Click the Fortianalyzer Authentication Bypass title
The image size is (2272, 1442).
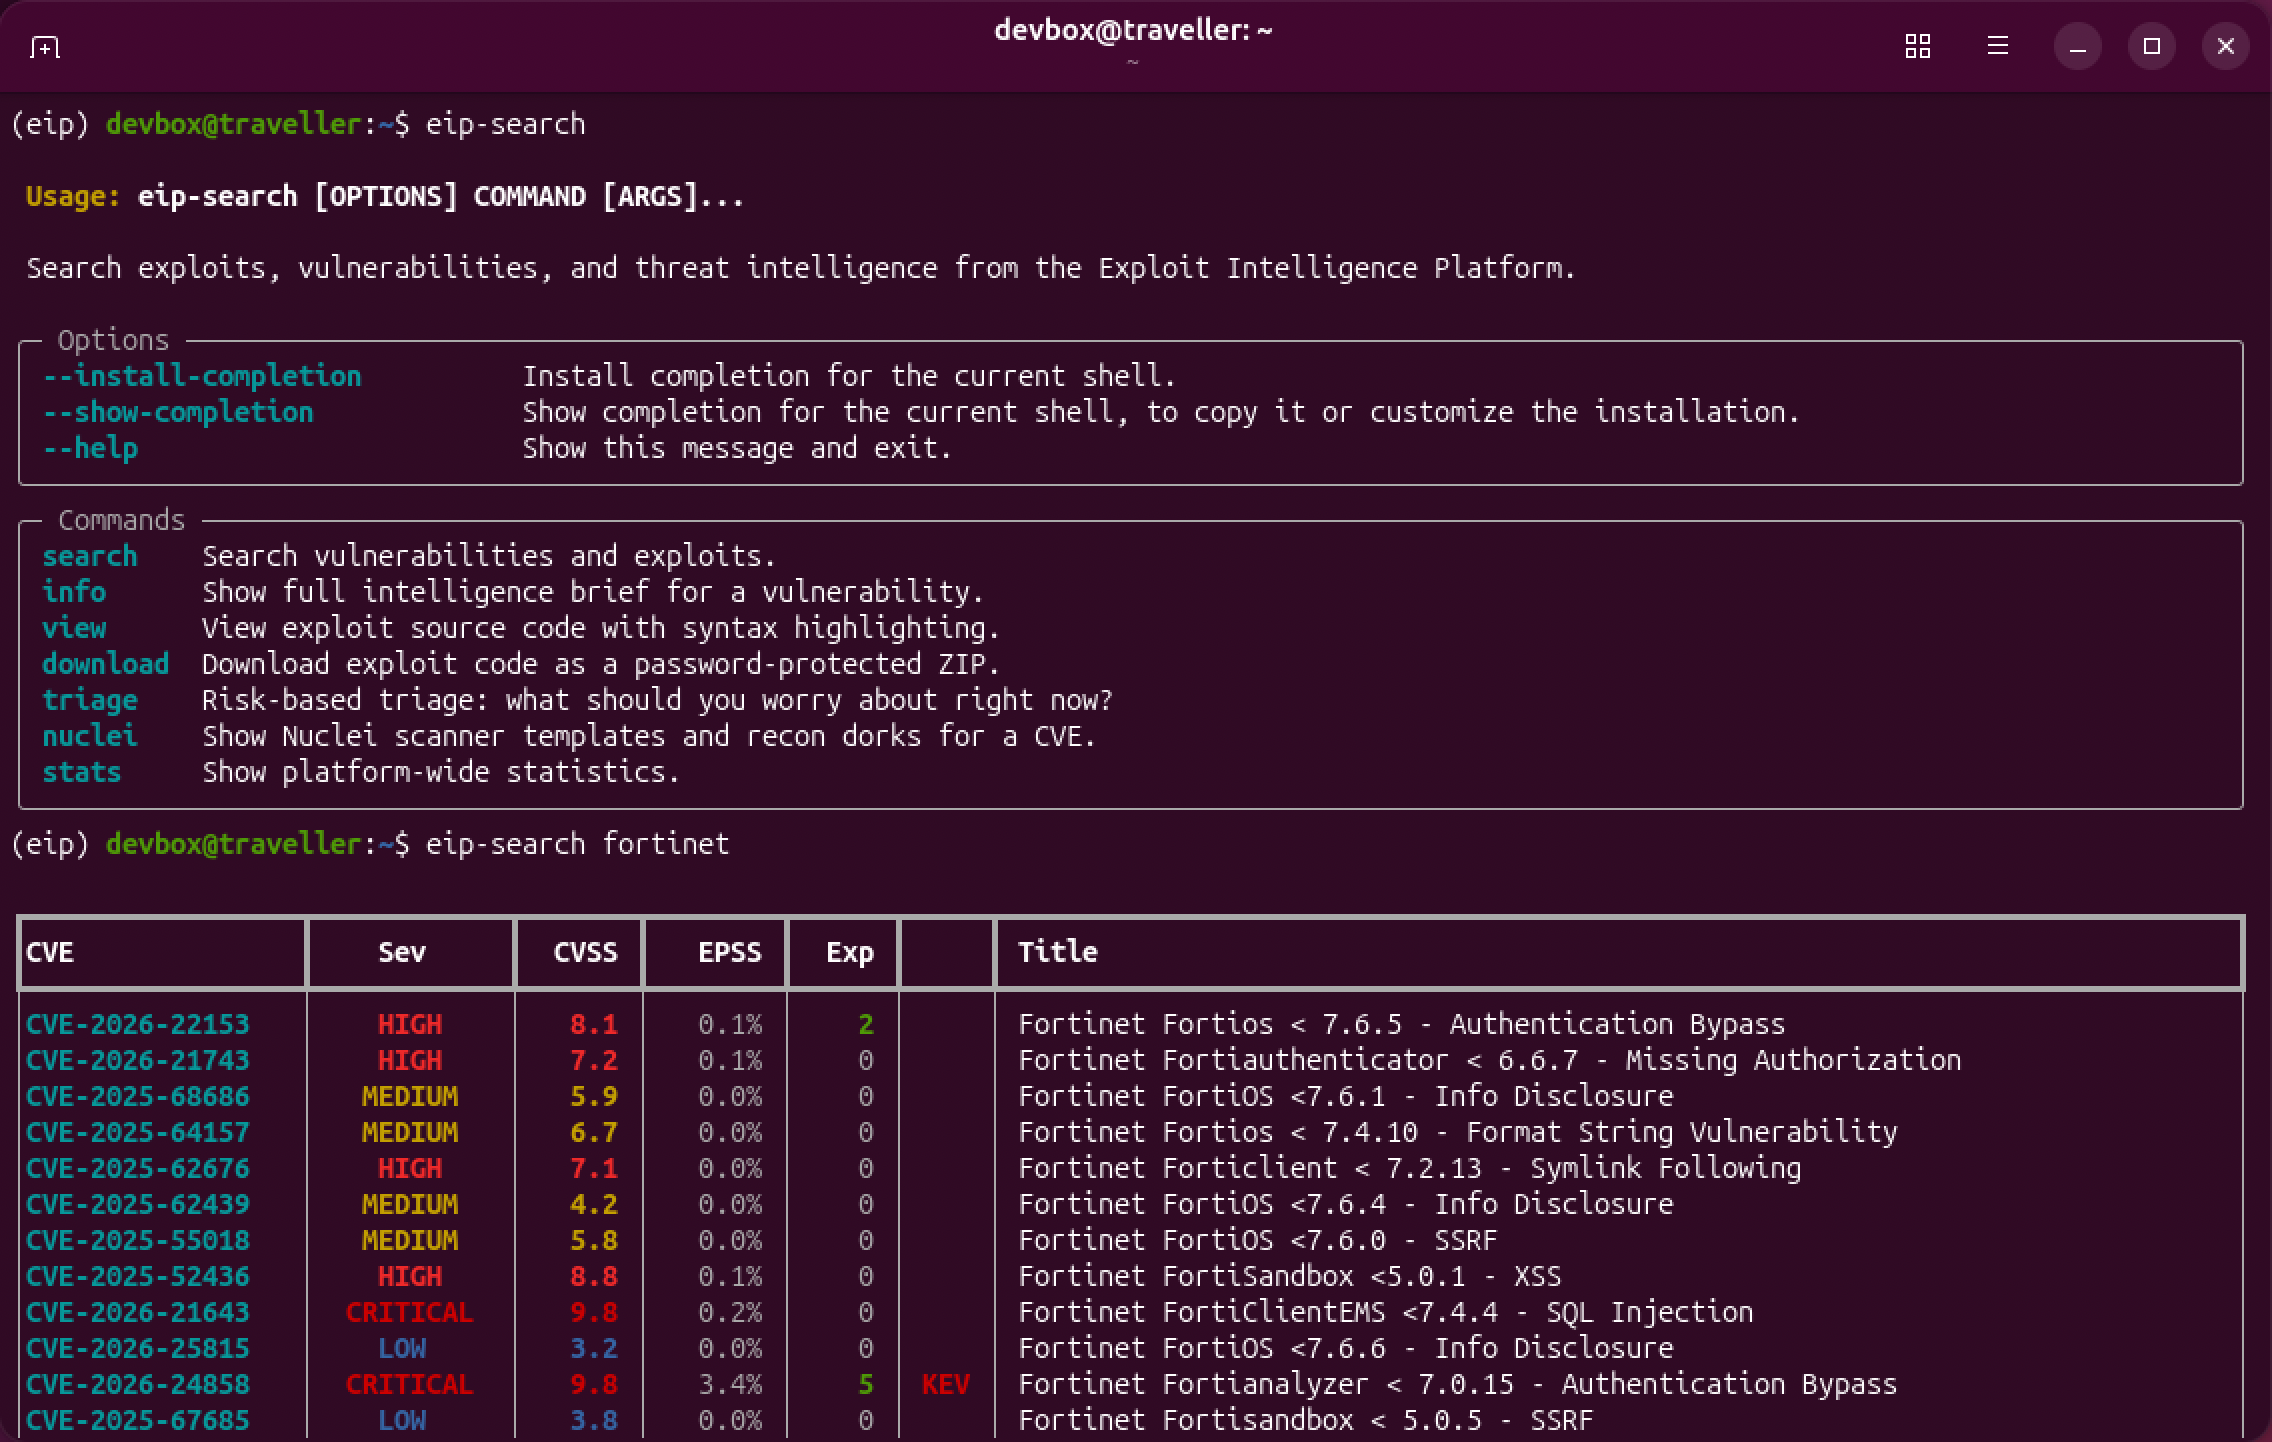(x=1458, y=1384)
